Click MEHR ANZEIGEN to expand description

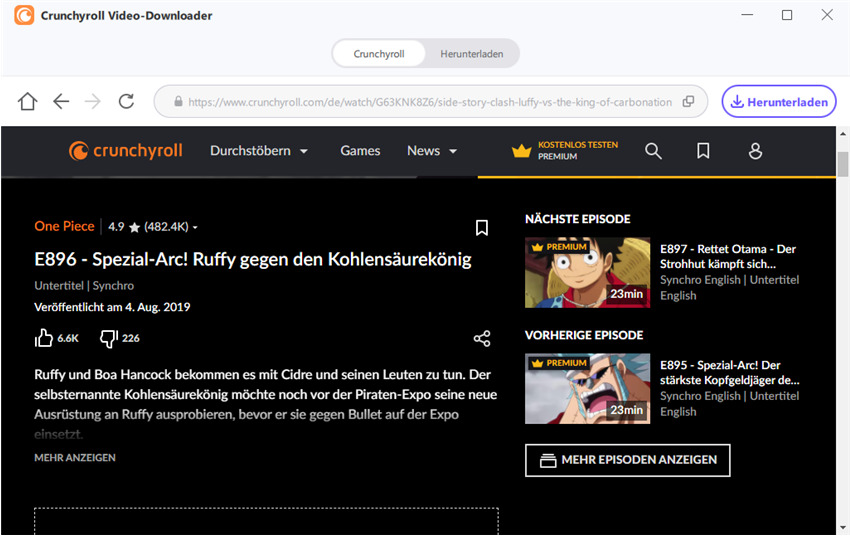click(x=75, y=458)
